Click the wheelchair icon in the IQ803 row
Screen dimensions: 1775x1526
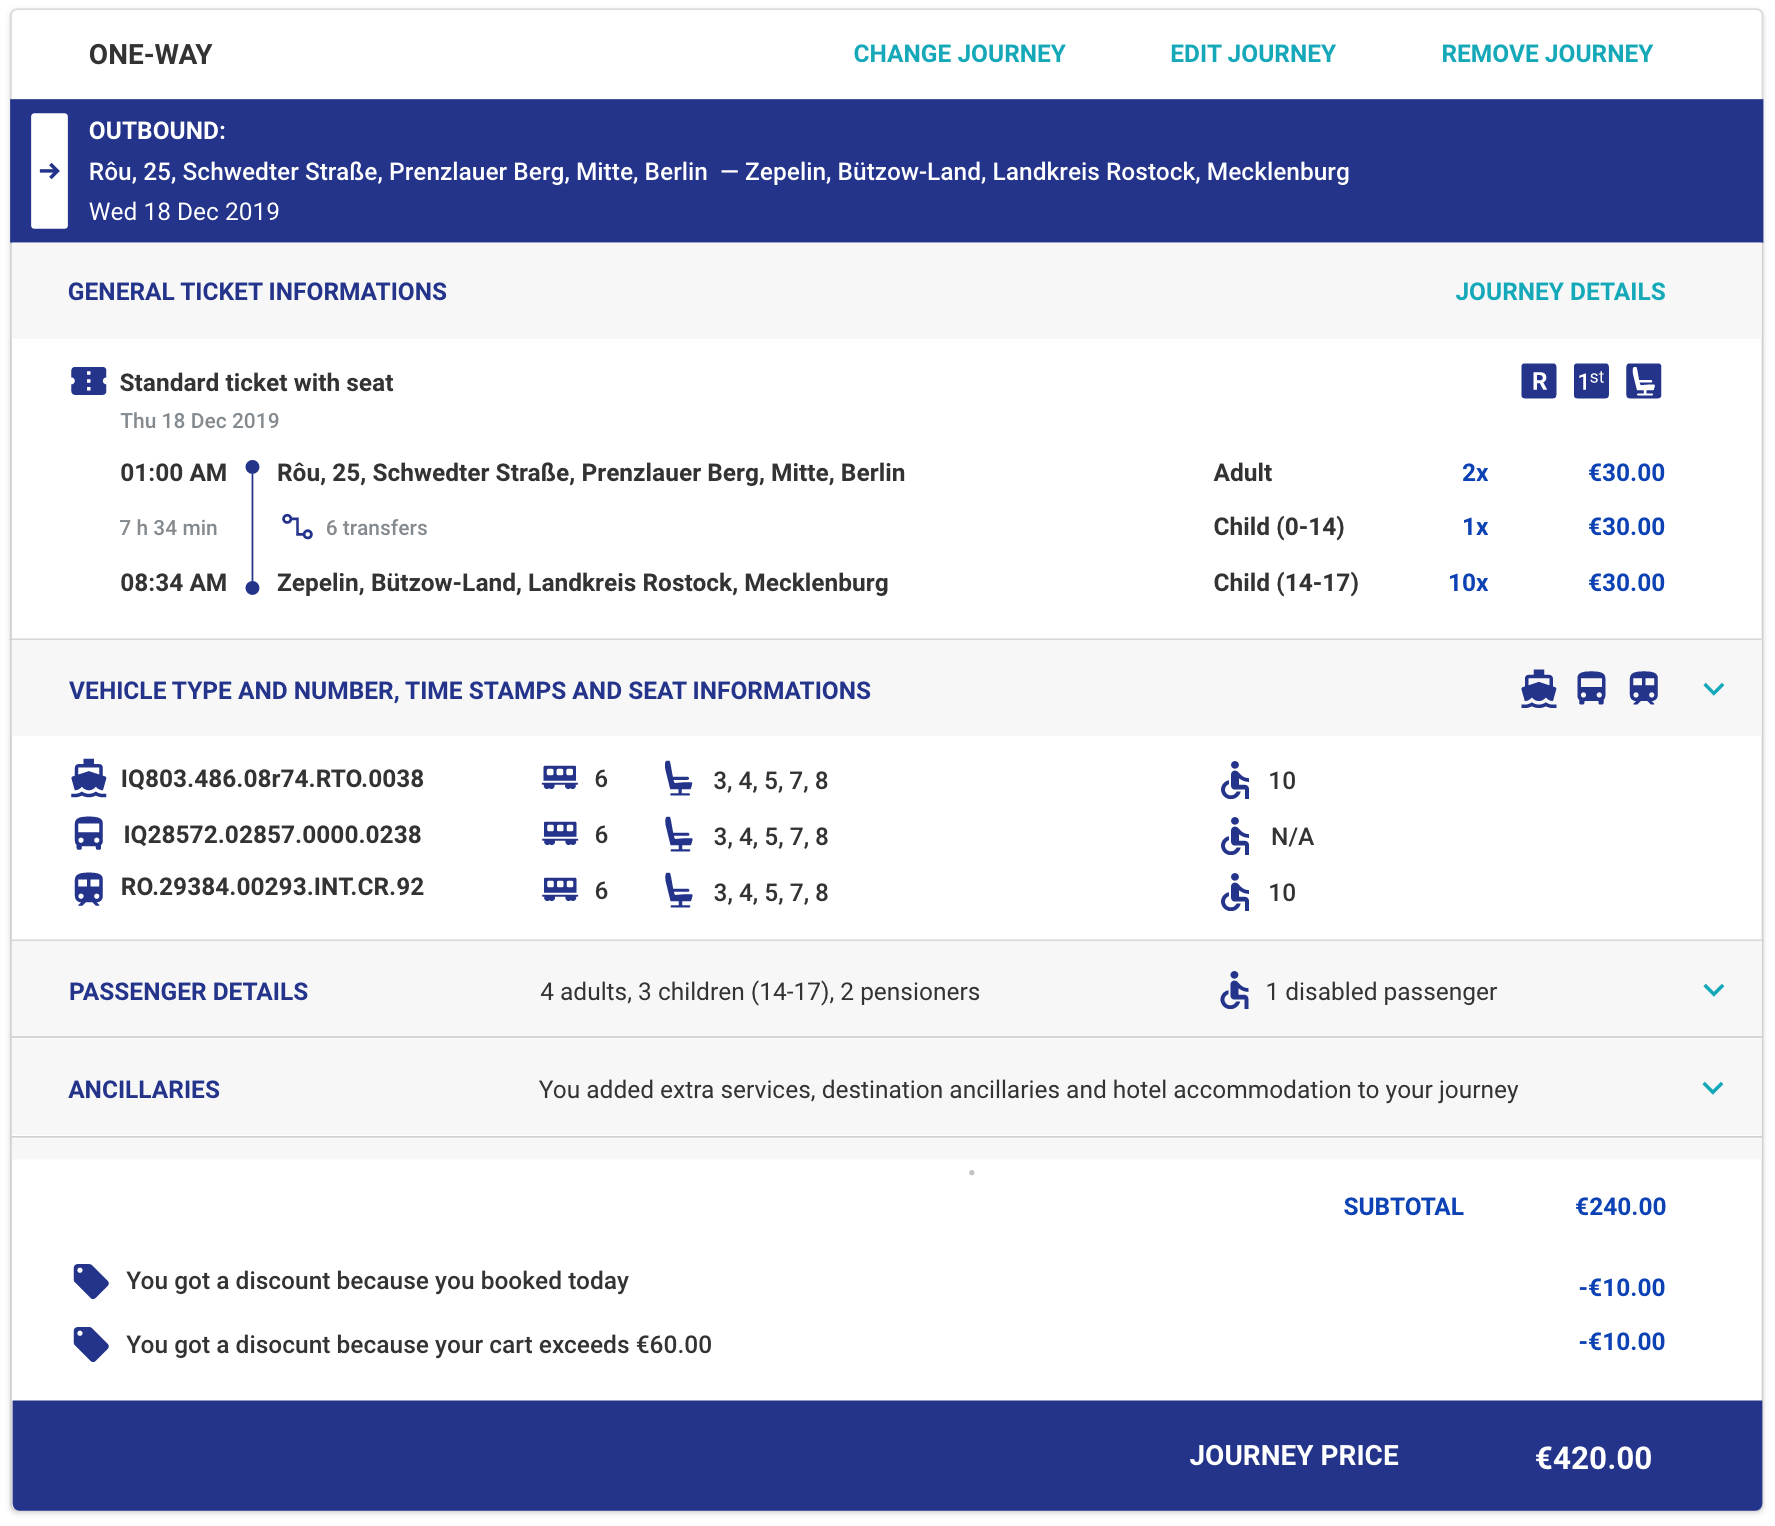(1235, 780)
